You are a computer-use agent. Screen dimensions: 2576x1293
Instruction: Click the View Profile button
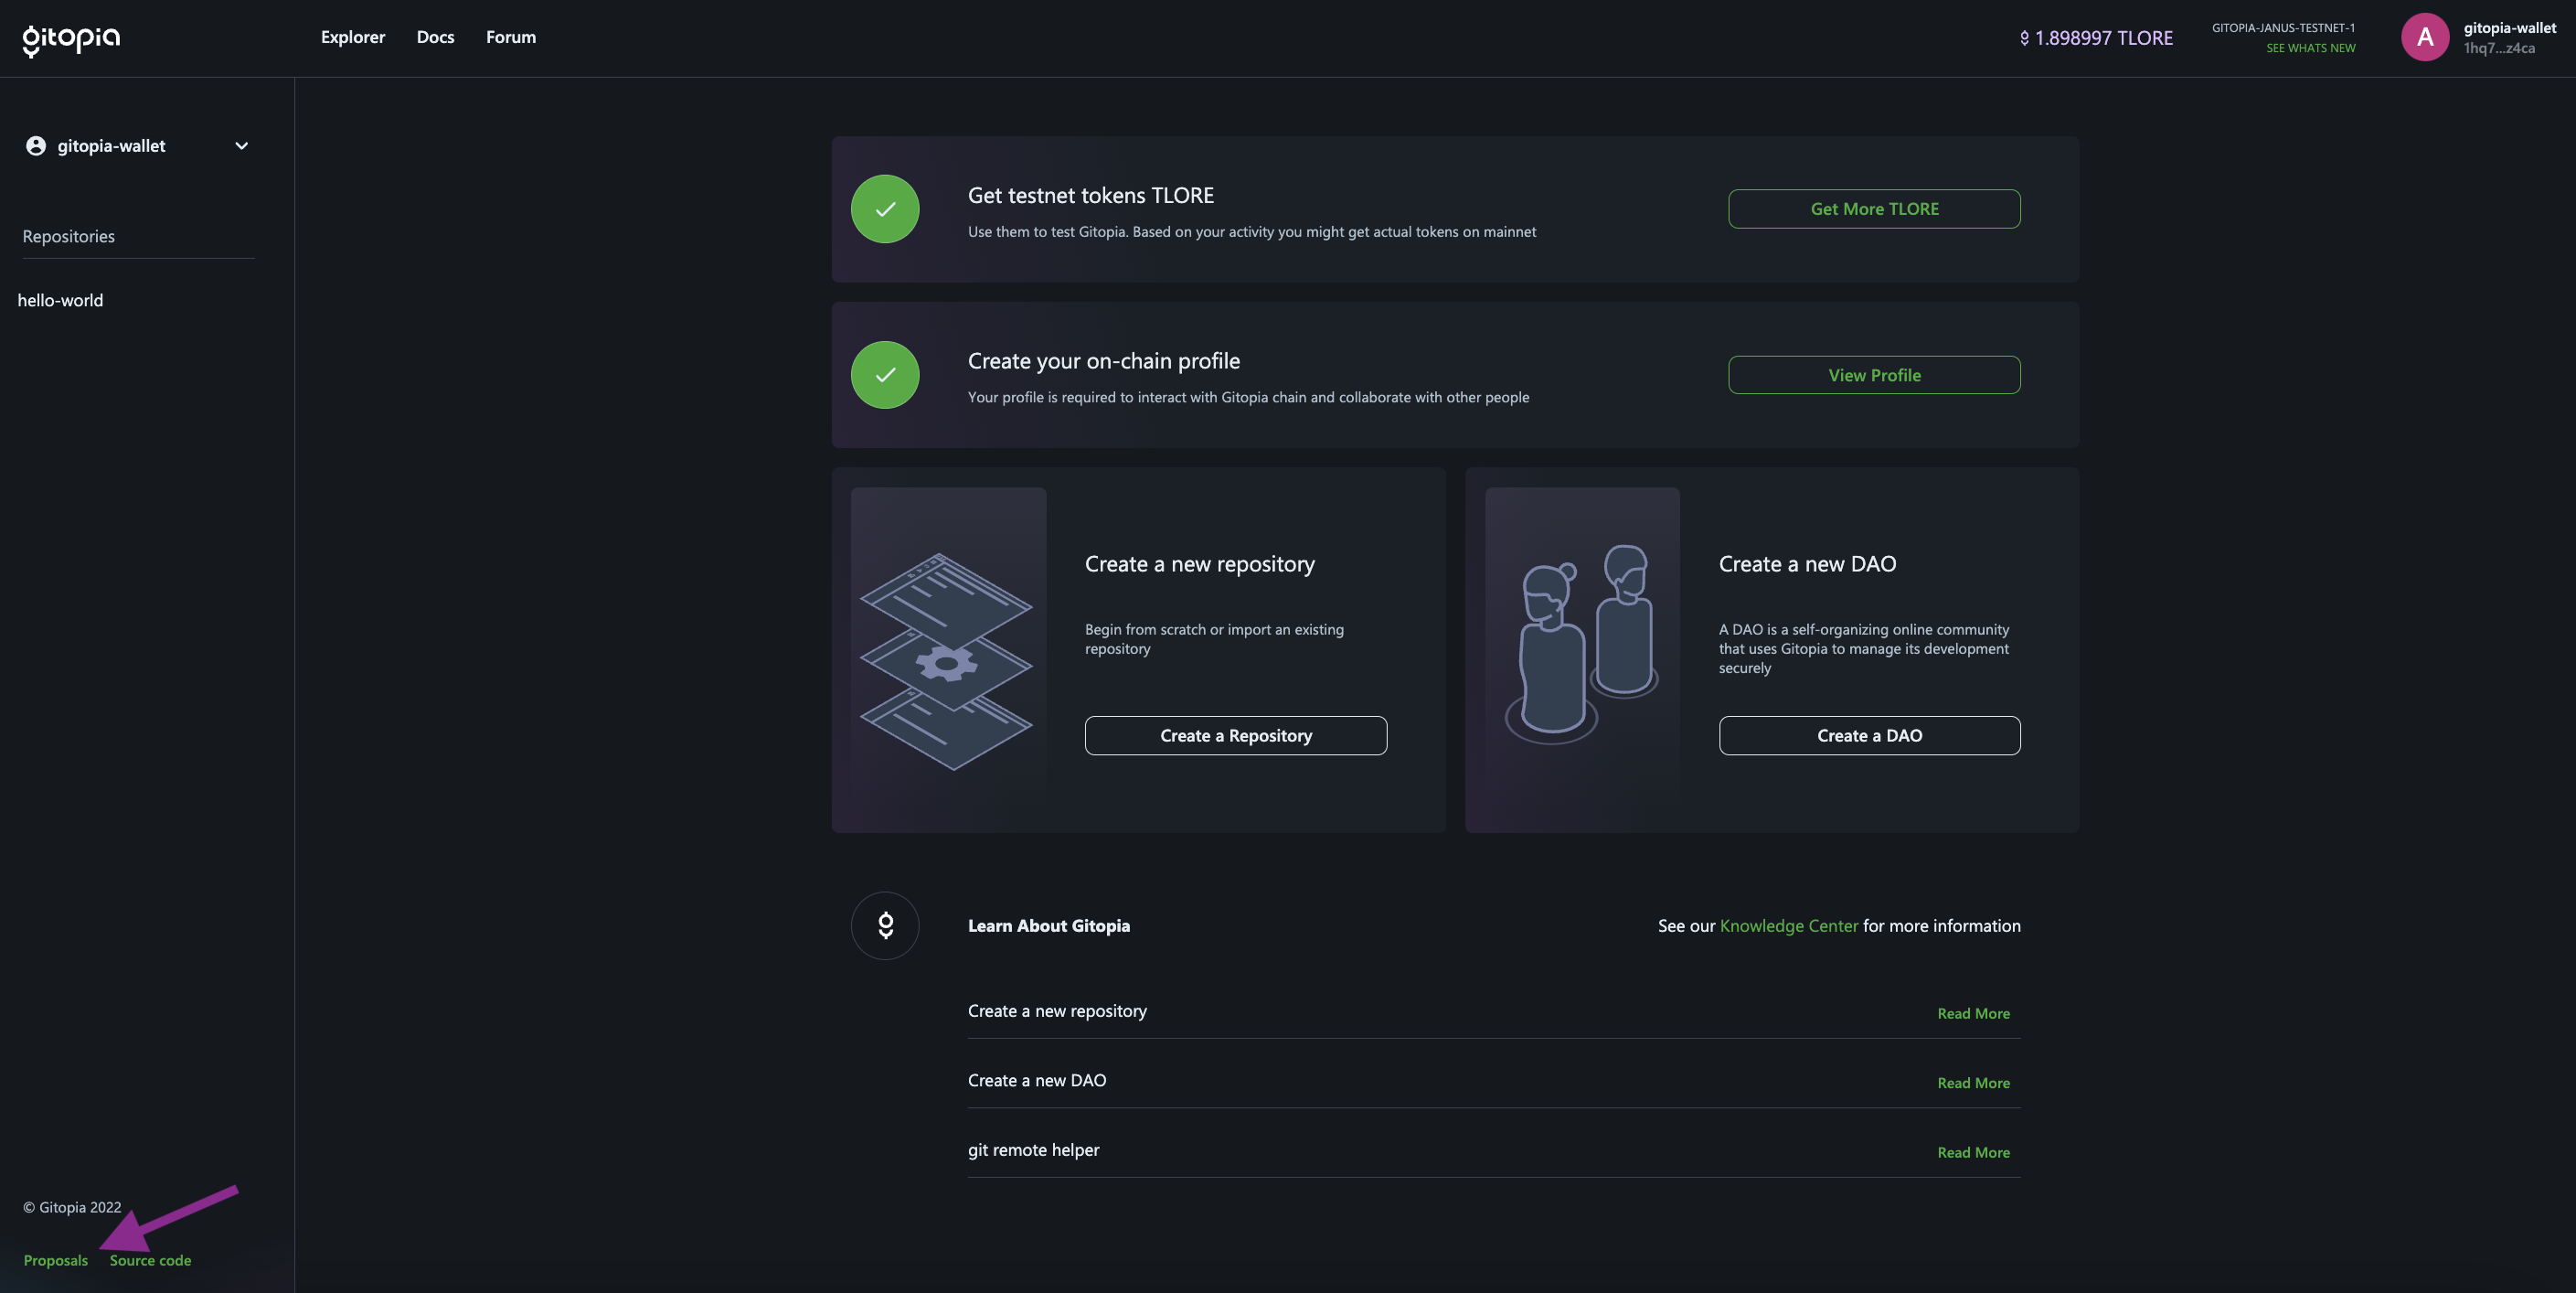[x=1874, y=375]
